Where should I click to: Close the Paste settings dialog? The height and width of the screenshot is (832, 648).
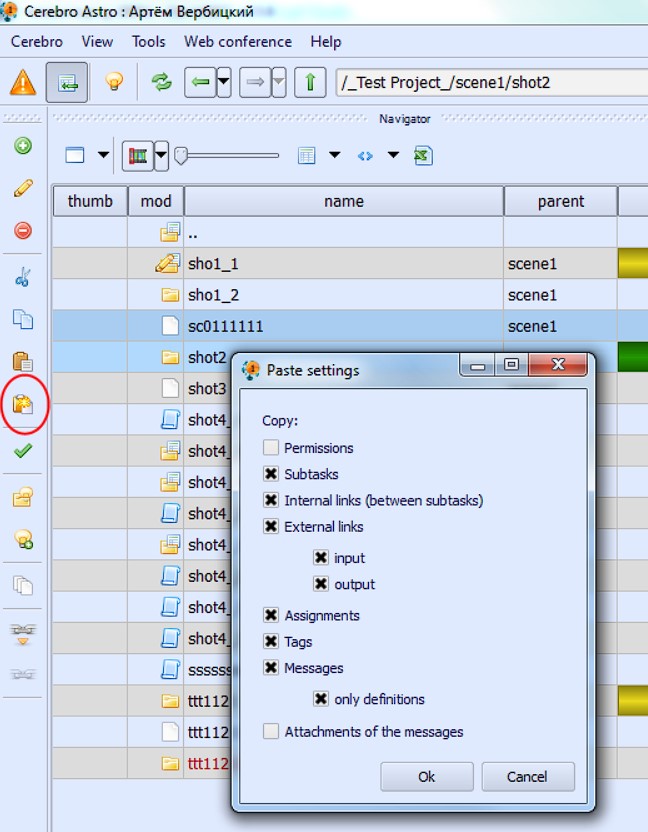[558, 365]
